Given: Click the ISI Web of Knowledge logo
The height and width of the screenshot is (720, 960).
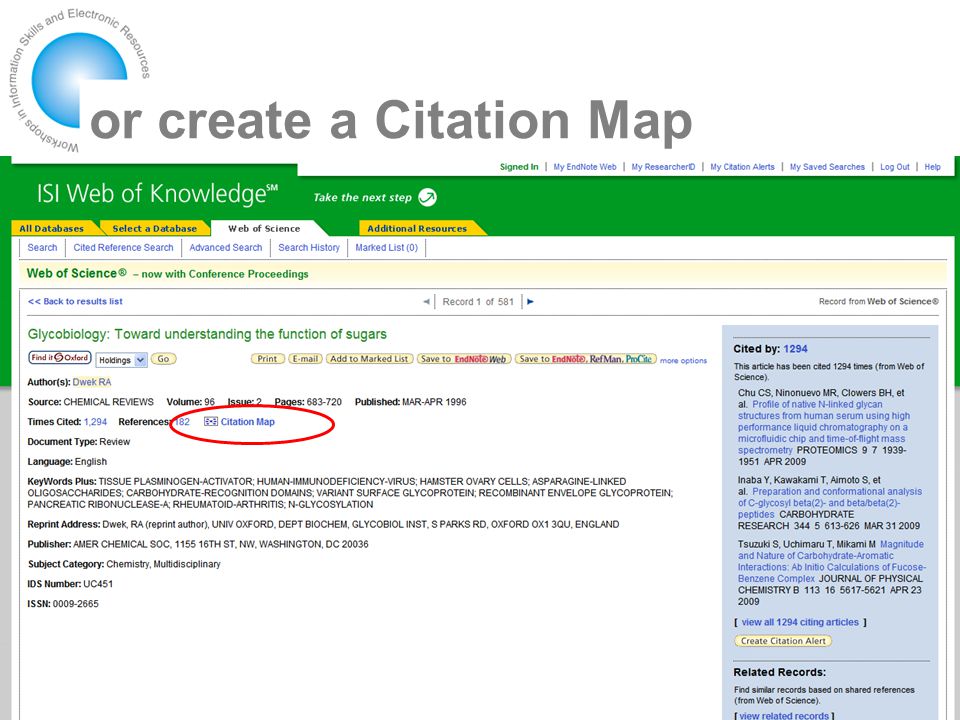Looking at the screenshot, I should [x=157, y=193].
